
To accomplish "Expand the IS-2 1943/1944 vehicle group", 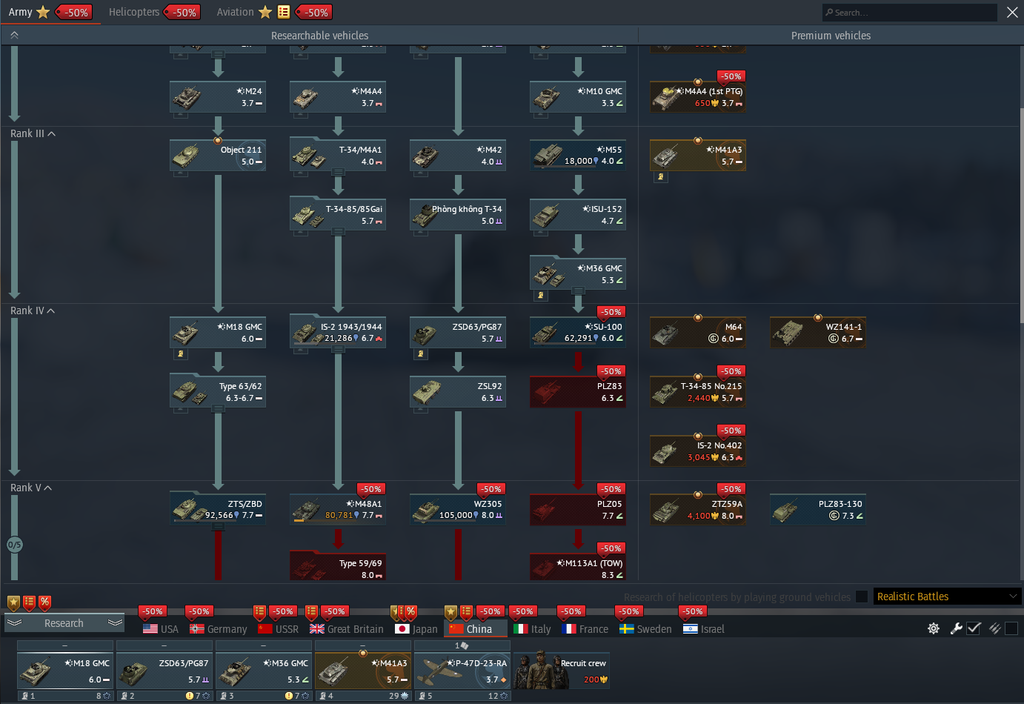I will tap(338, 332).
